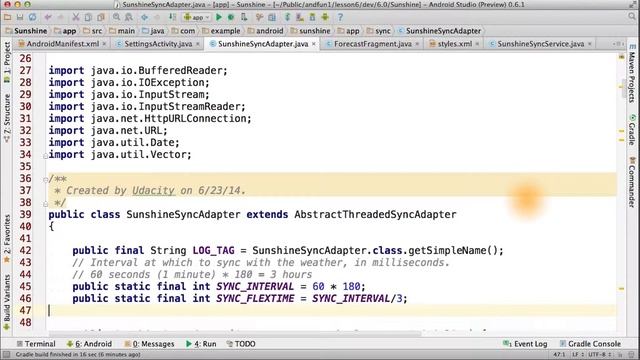
Task: Close the styles.xml tab
Action: pos(477,44)
